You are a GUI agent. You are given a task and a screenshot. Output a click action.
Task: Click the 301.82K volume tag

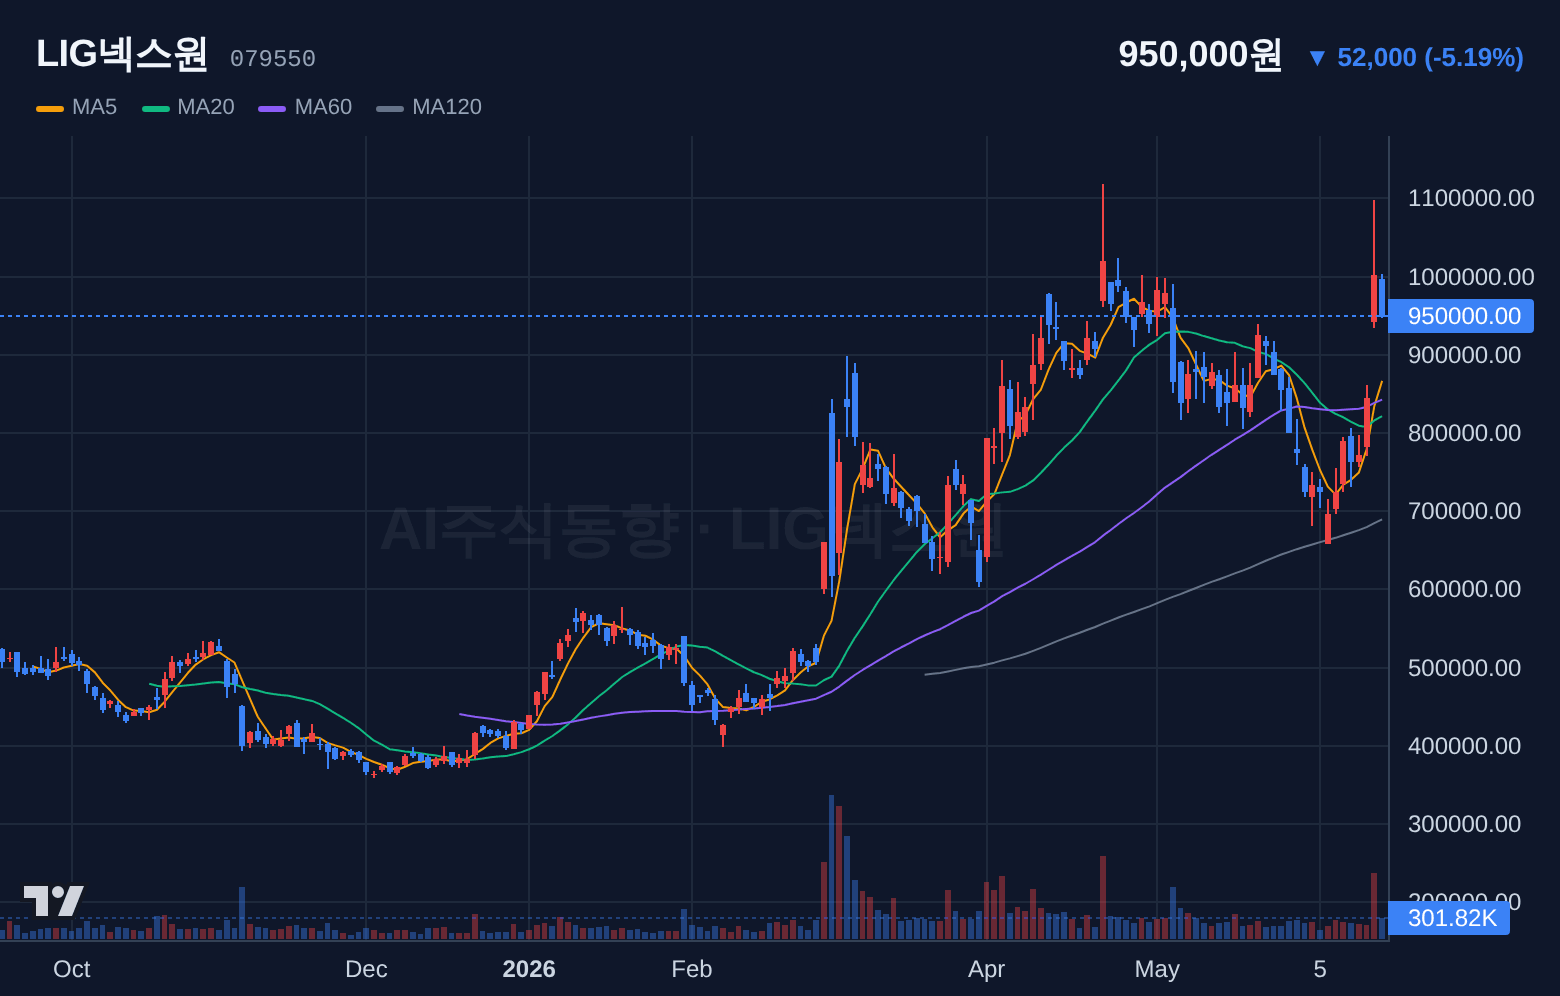[x=1449, y=918]
